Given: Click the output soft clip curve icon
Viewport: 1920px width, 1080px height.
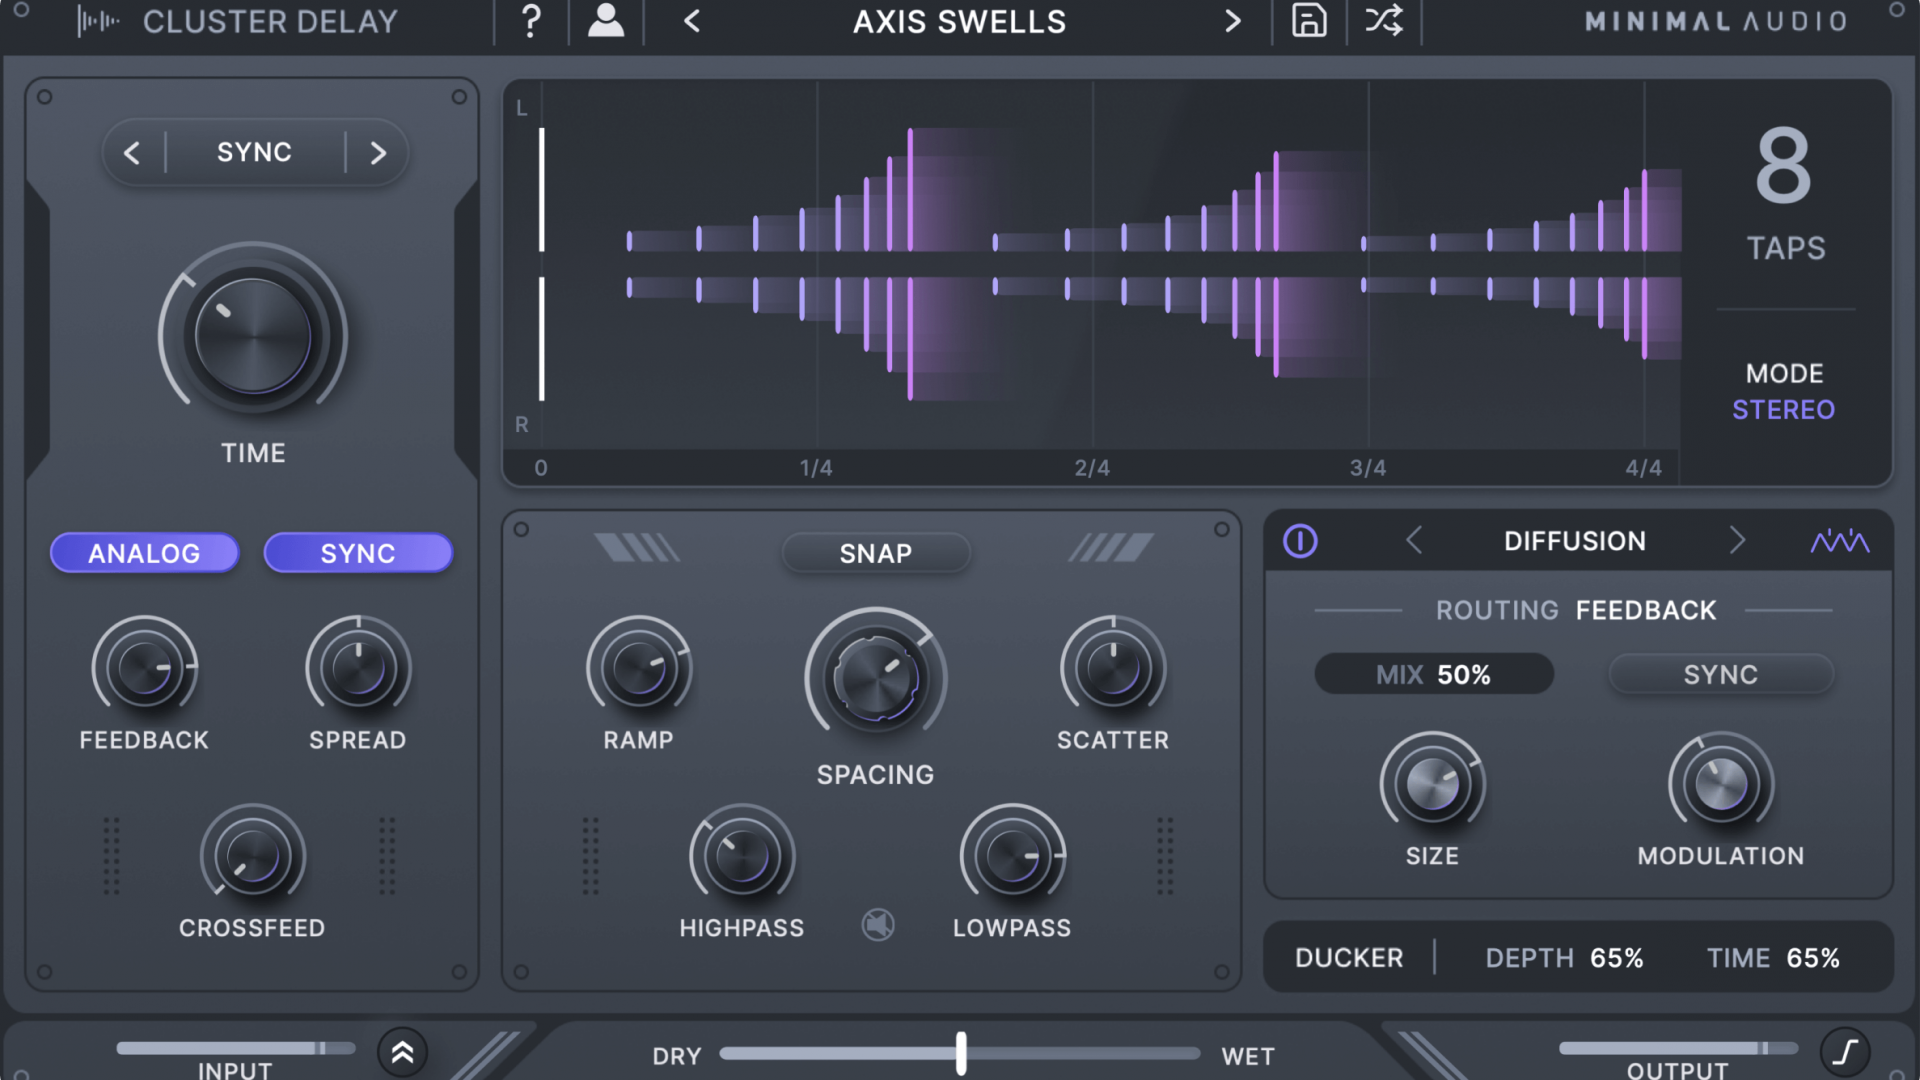Looking at the screenshot, I should point(1845,1052).
